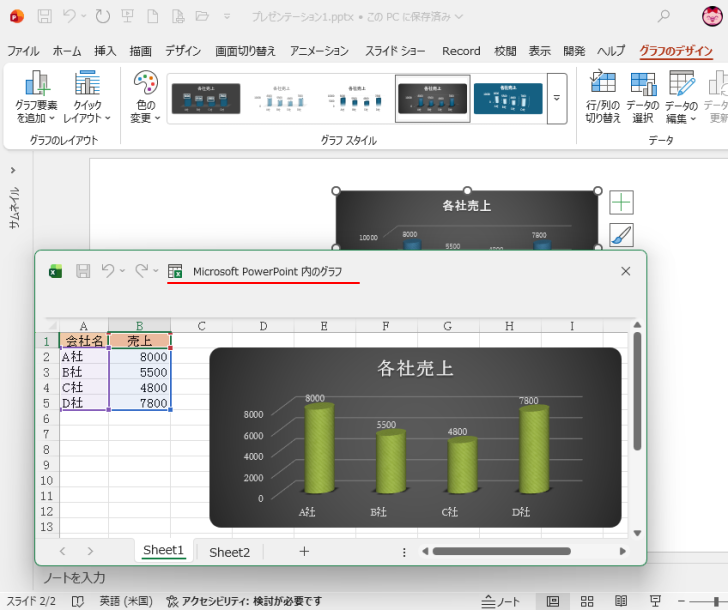Open the user account avatar
Screen dimensions: 728x610
[712, 16]
